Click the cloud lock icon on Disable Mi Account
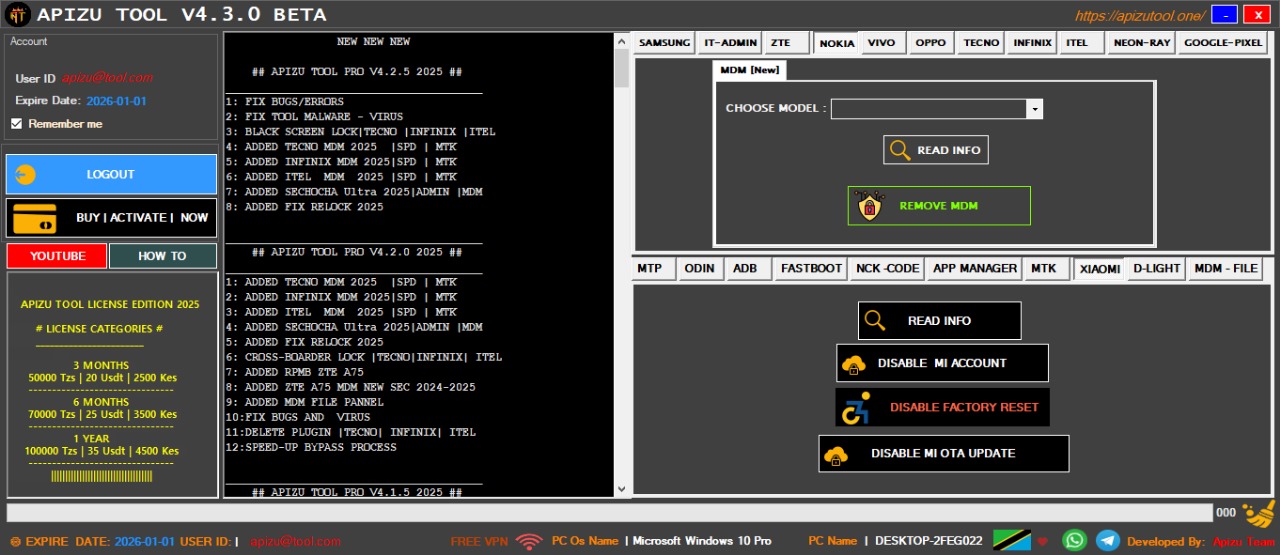 tap(854, 363)
